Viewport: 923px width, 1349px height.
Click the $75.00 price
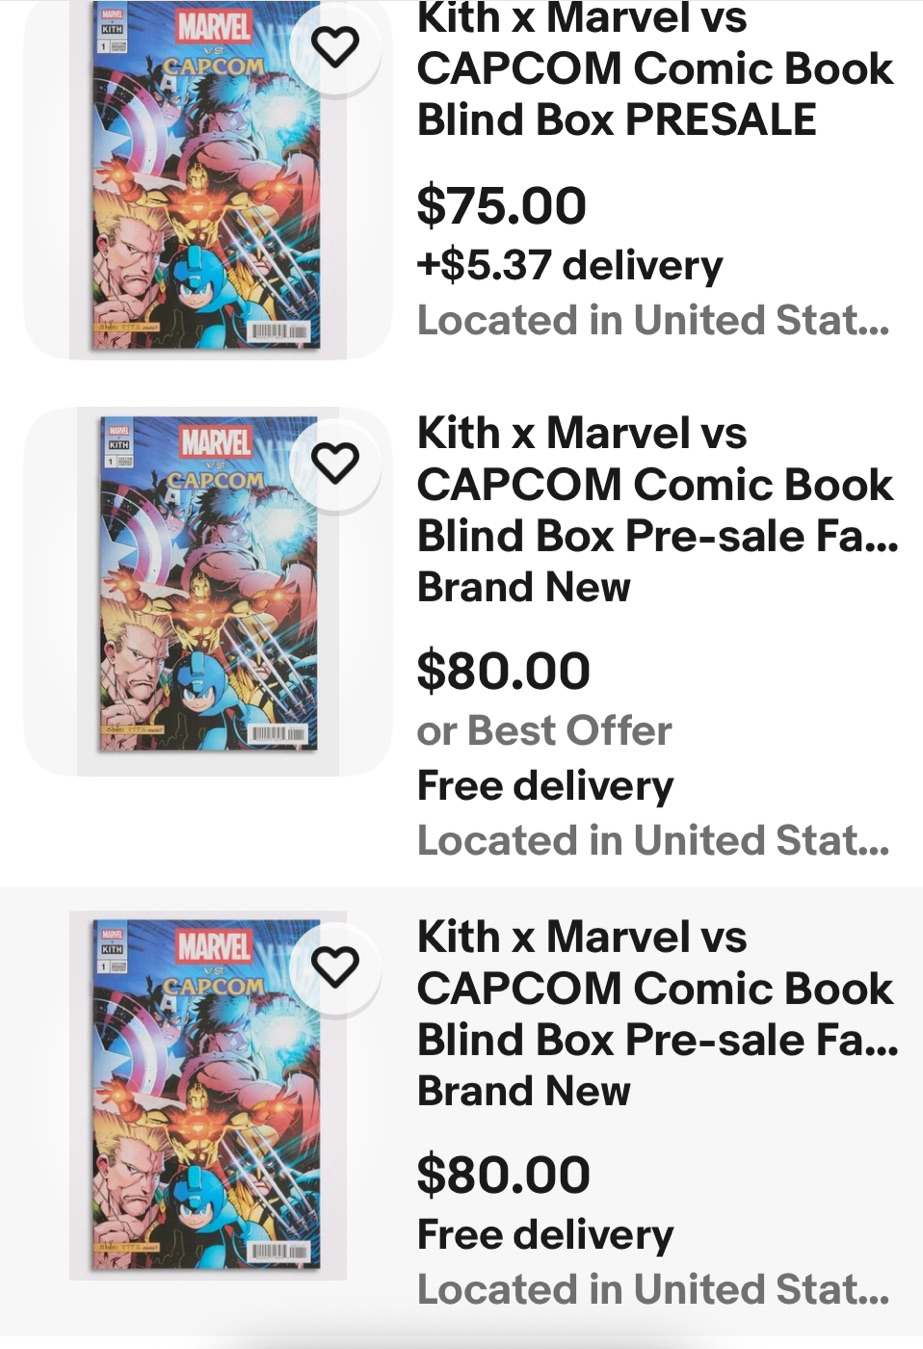coord(501,206)
